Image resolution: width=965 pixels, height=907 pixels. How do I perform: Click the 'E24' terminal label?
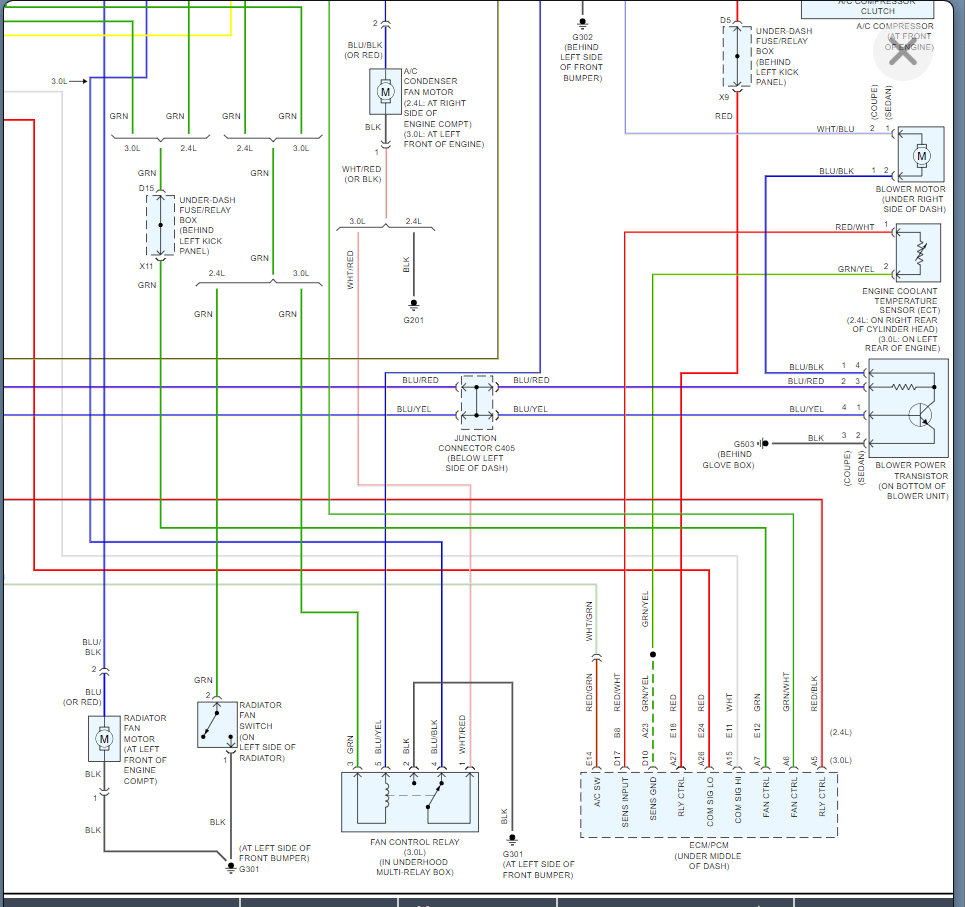[701, 730]
